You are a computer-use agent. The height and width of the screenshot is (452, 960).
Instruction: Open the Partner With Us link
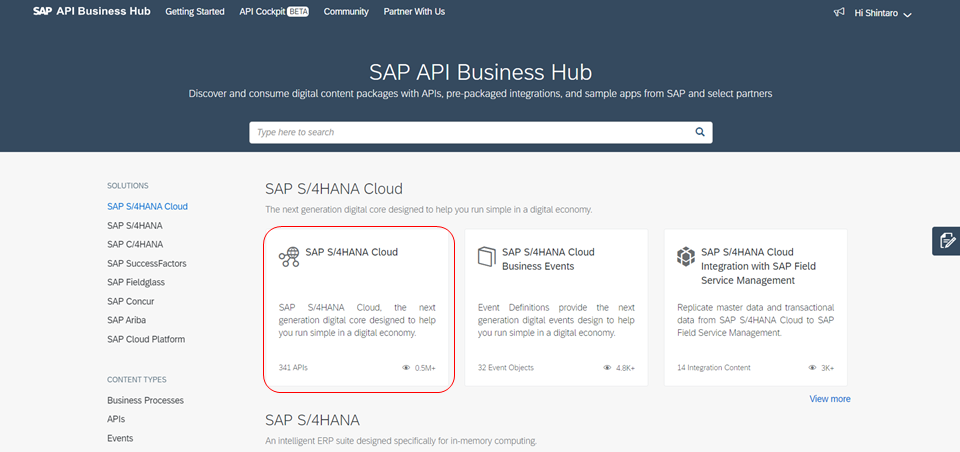click(414, 12)
